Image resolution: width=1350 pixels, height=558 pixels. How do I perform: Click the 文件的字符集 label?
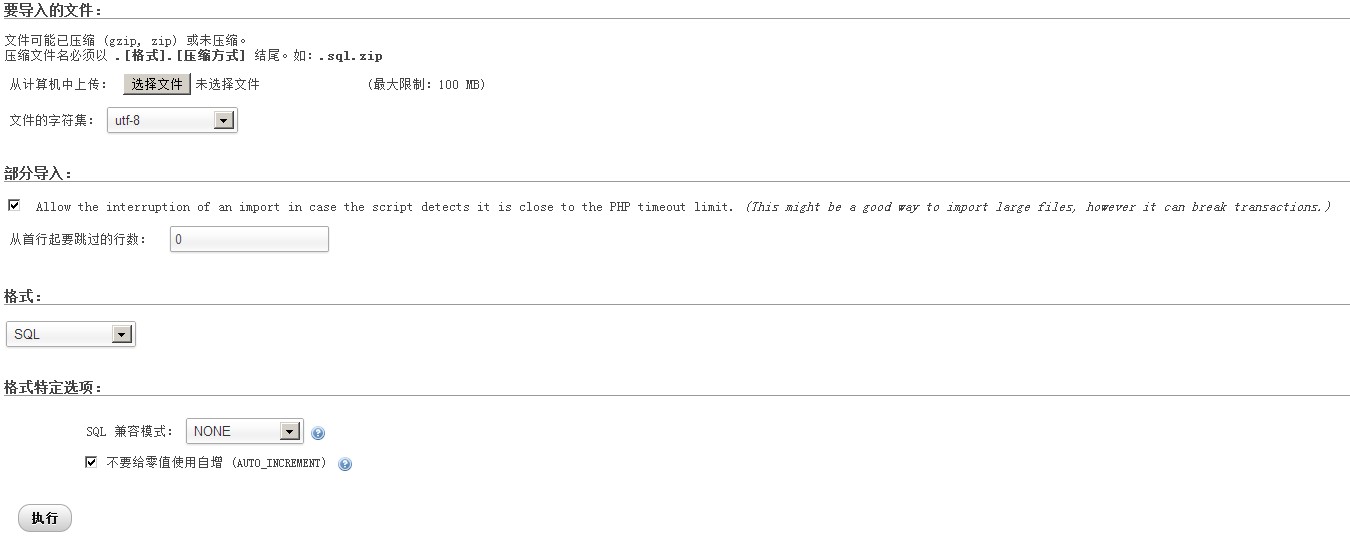[x=51, y=121]
